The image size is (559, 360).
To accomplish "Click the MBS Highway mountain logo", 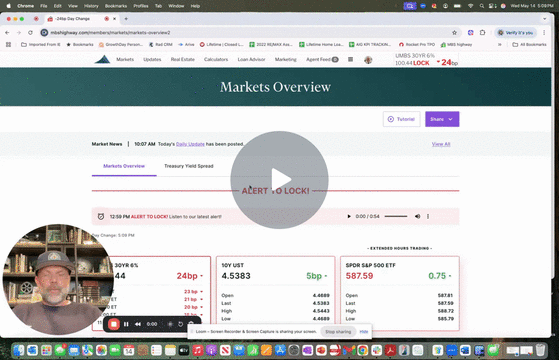I will tap(102, 59).
